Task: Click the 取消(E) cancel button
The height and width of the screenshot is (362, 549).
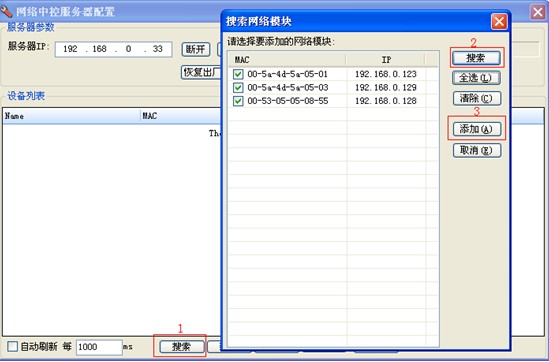Action: click(477, 151)
